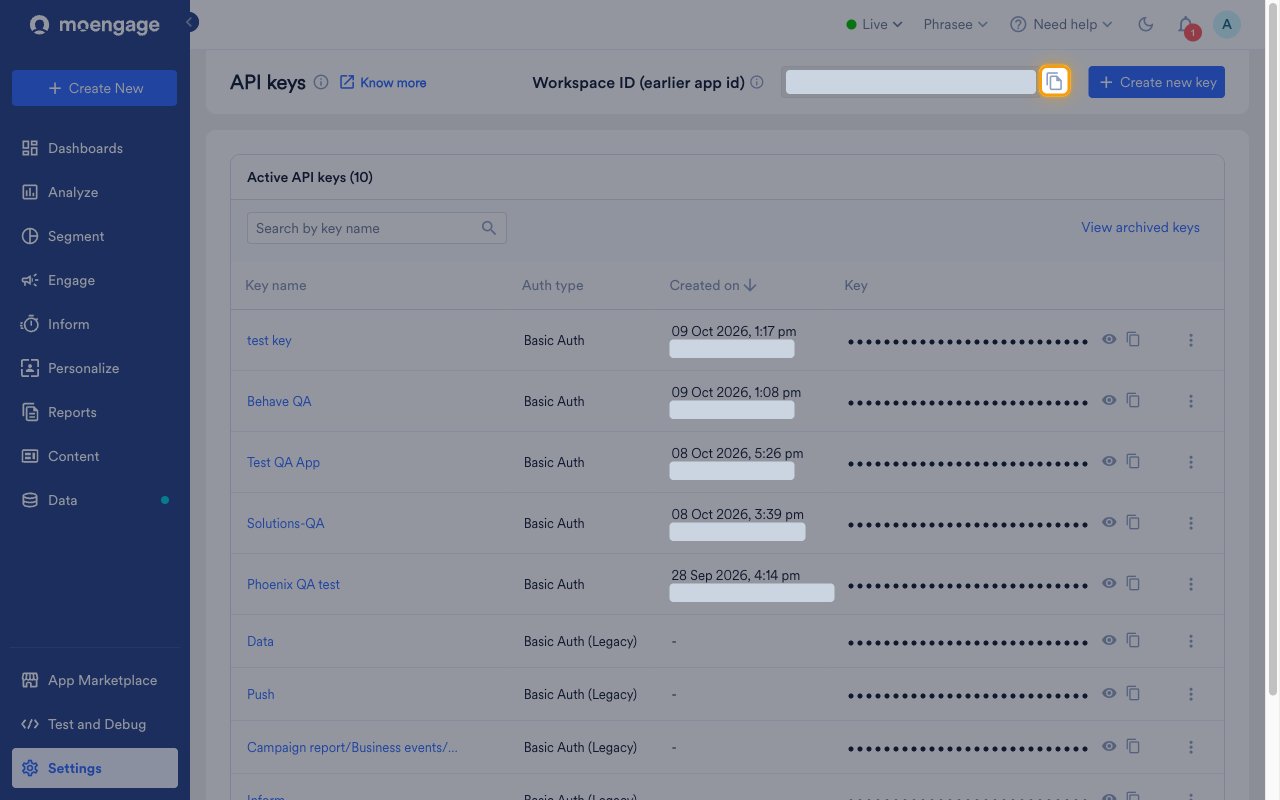
Task: Reveal the Campaign report key value
Action: [x=1109, y=747]
